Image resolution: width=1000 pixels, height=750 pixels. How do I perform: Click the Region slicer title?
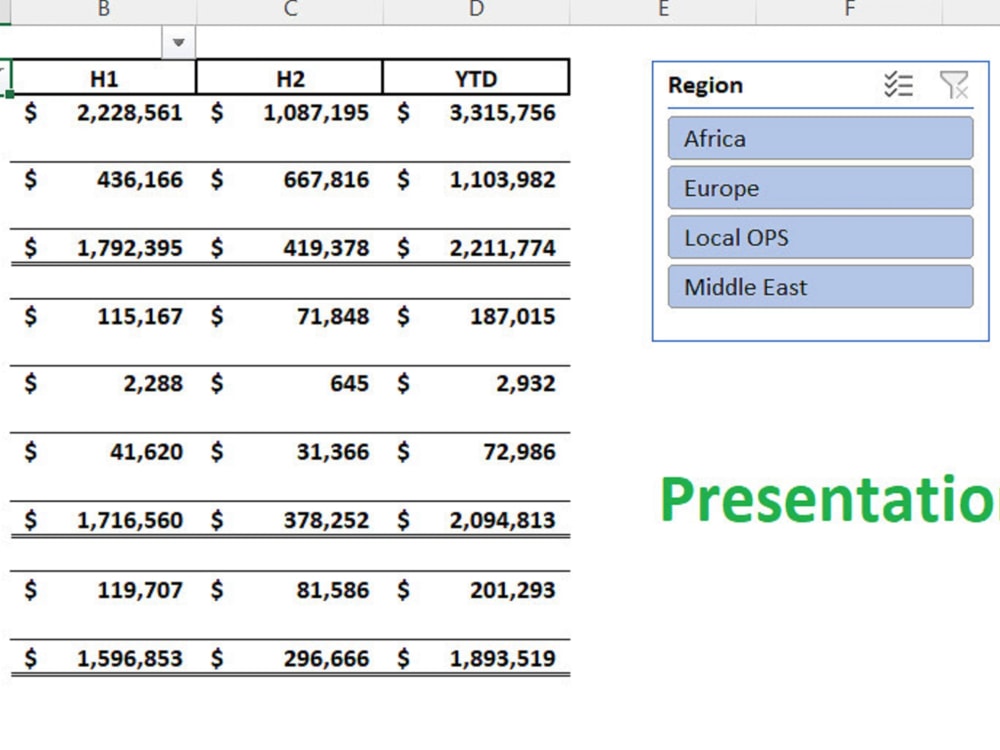tap(705, 85)
